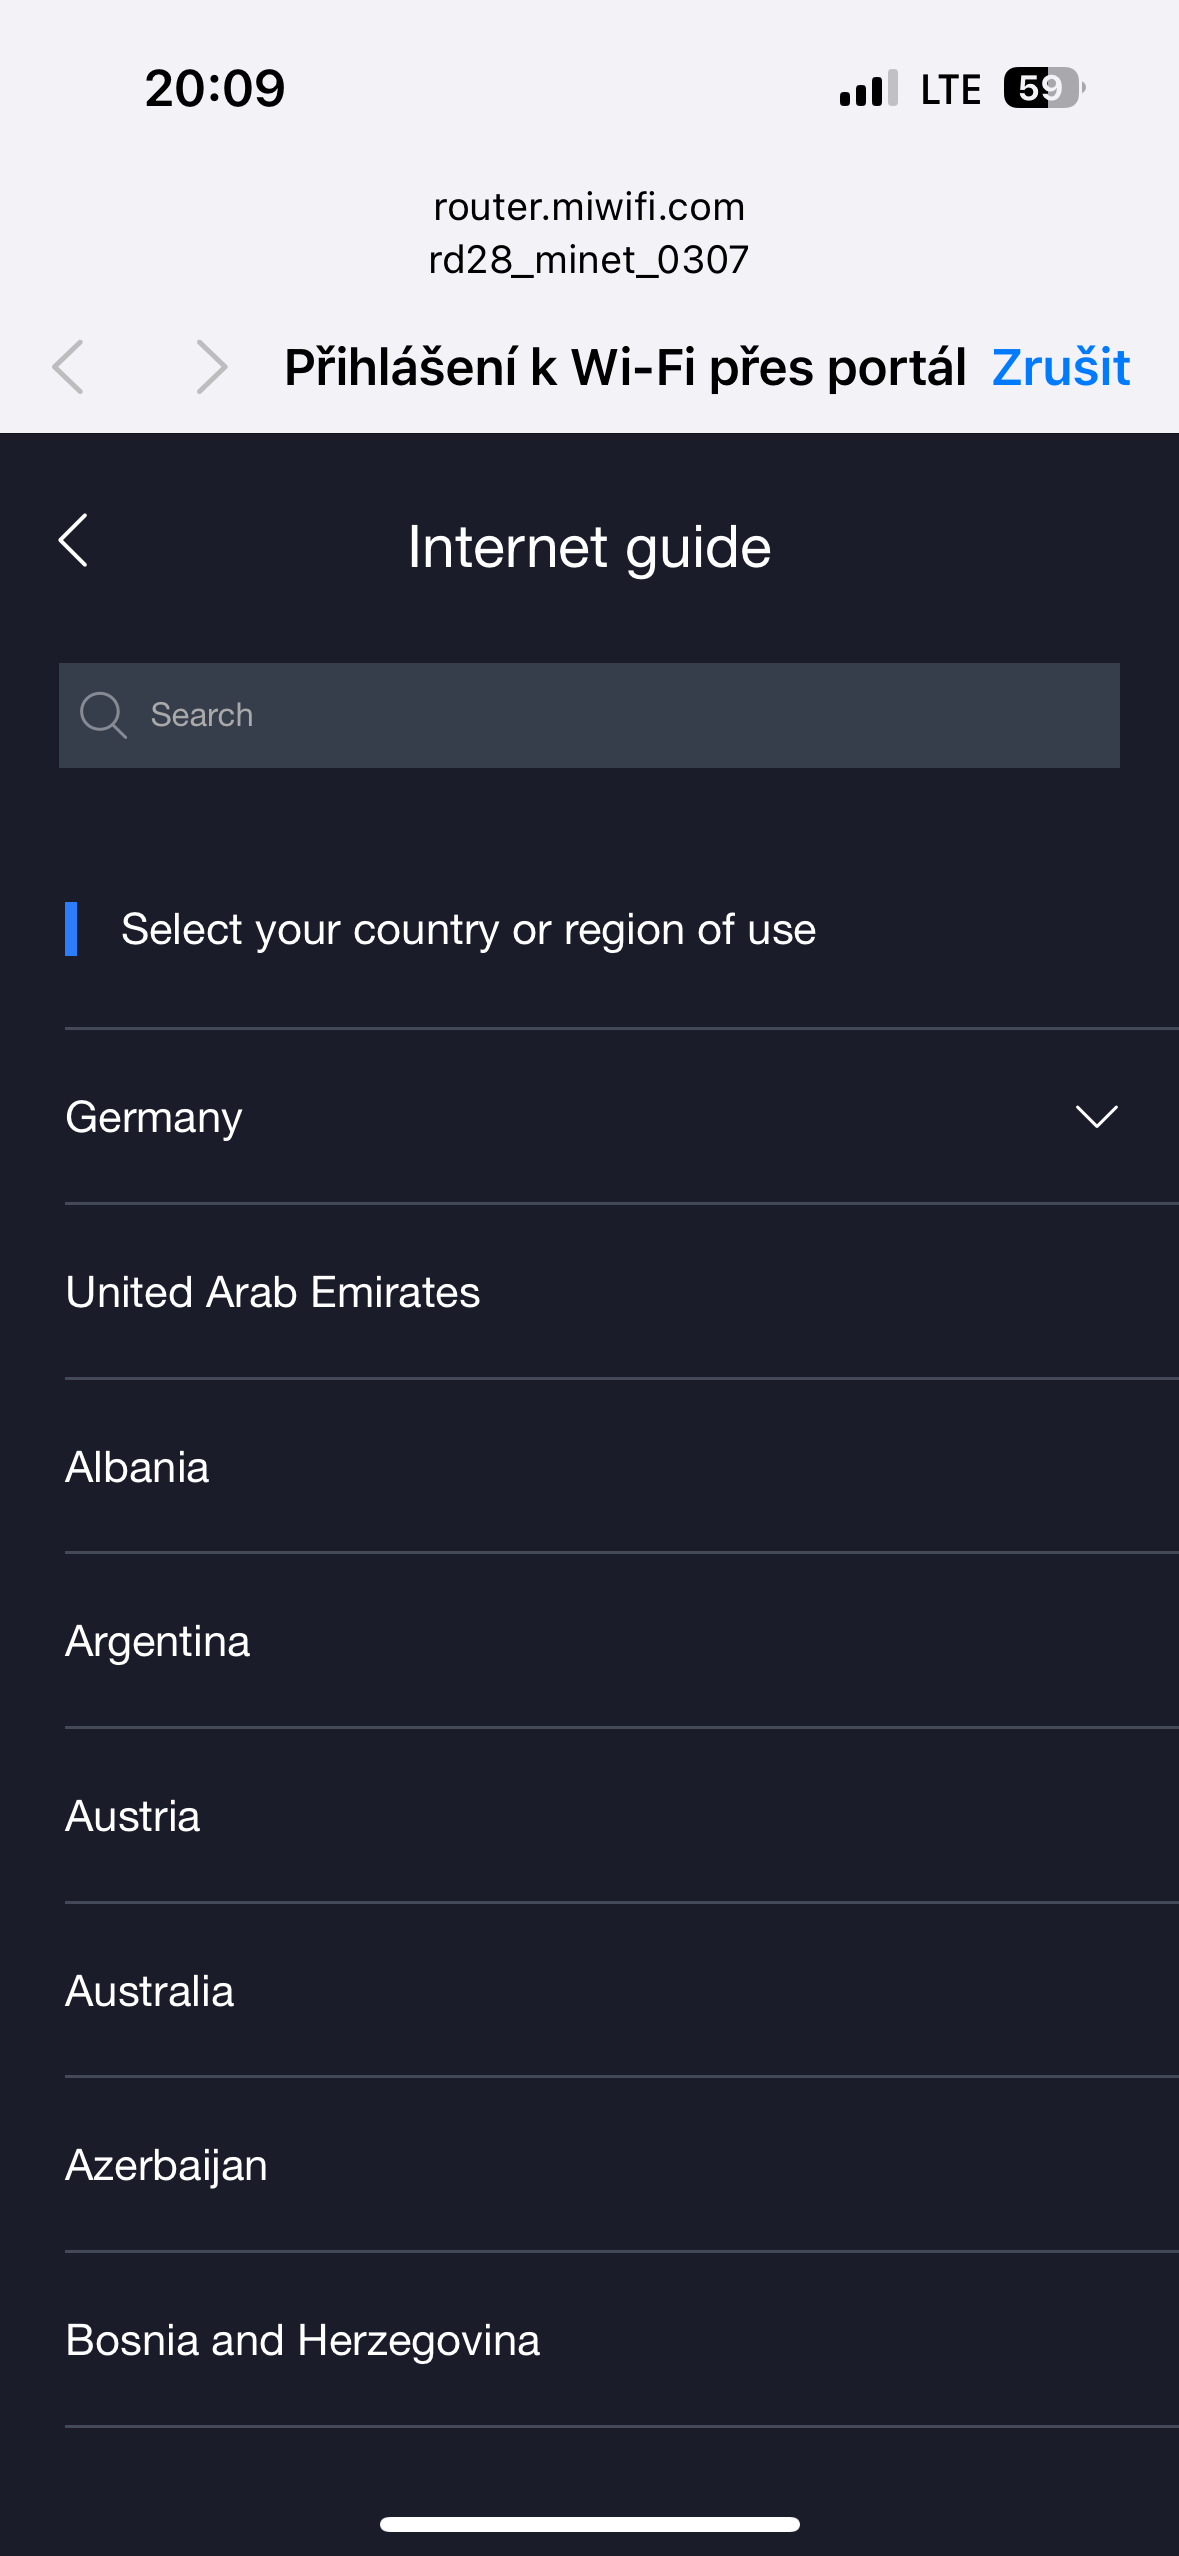Image resolution: width=1179 pixels, height=2556 pixels.
Task: Pick Austria from the region list
Action: [x=133, y=1816]
